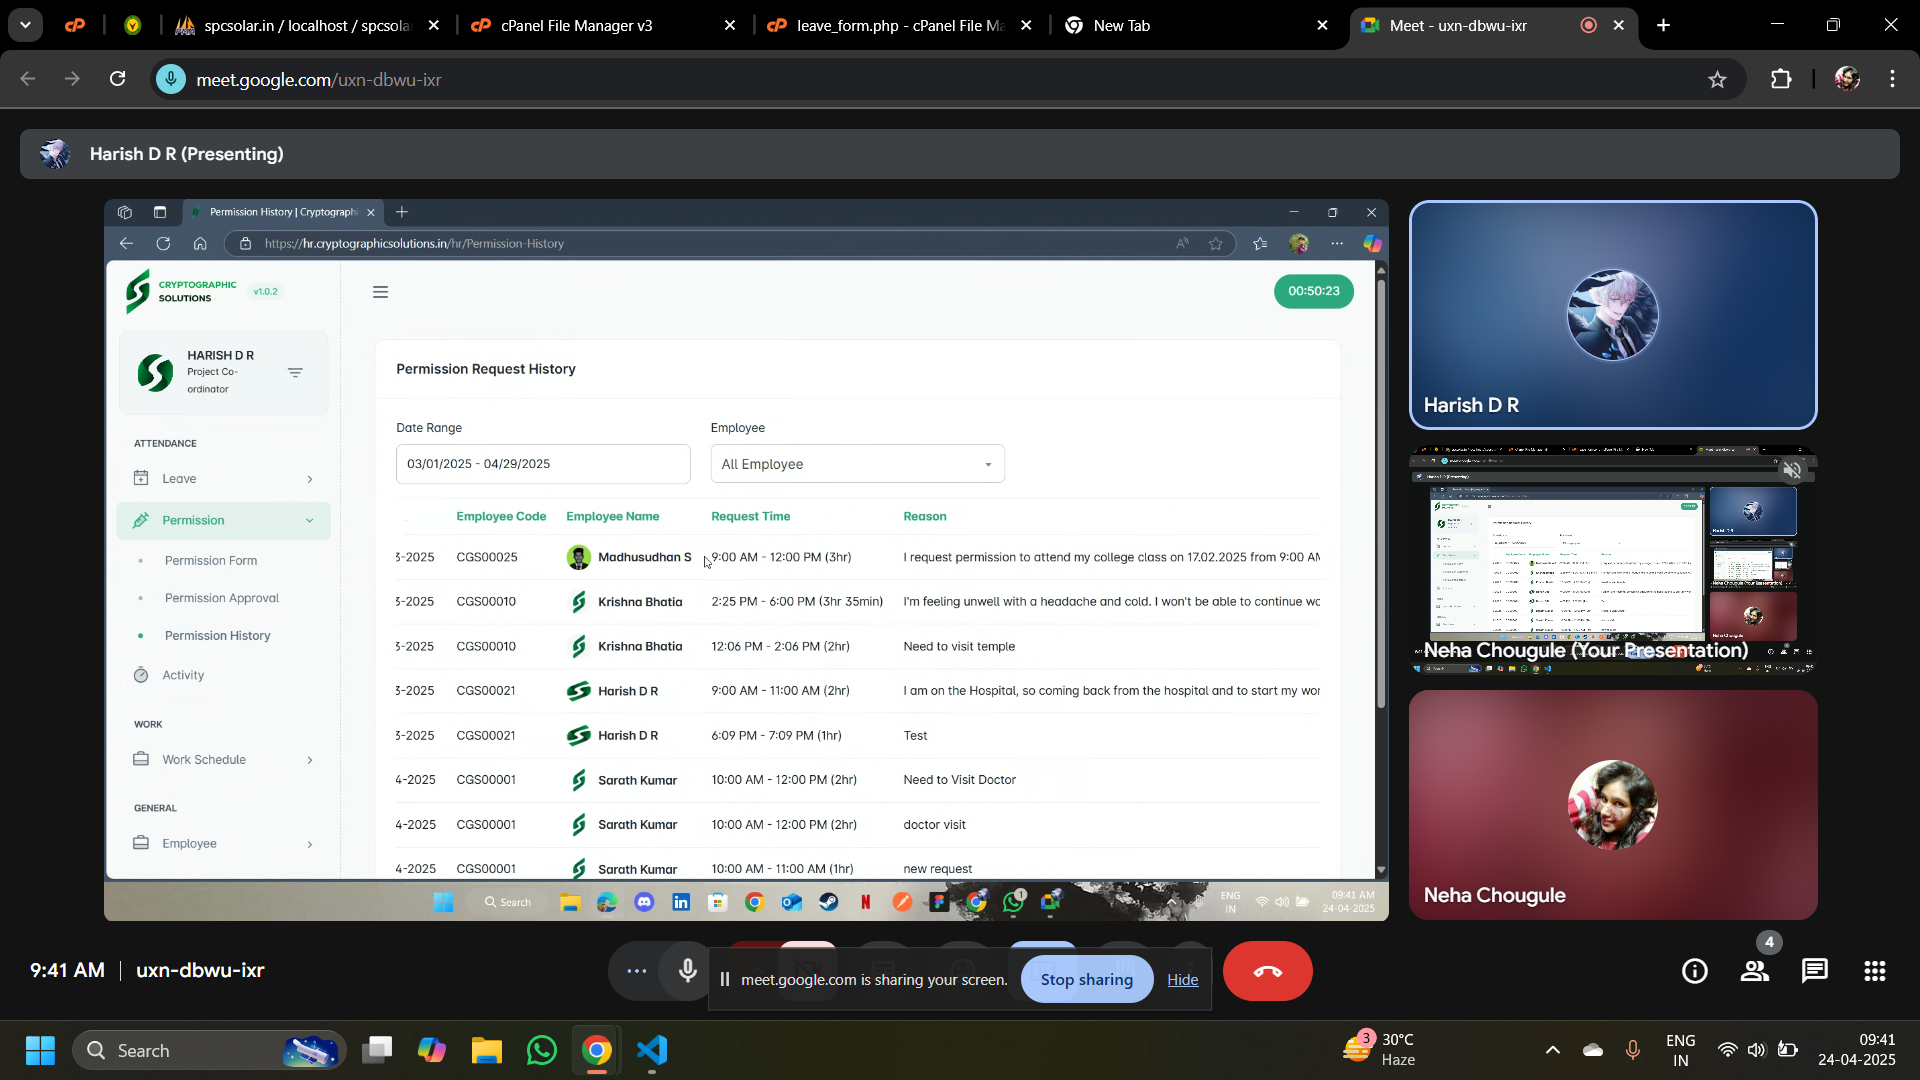Select Neha Chougule presentation thumbnail tile
This screenshot has width=1920, height=1080.
1612,560
